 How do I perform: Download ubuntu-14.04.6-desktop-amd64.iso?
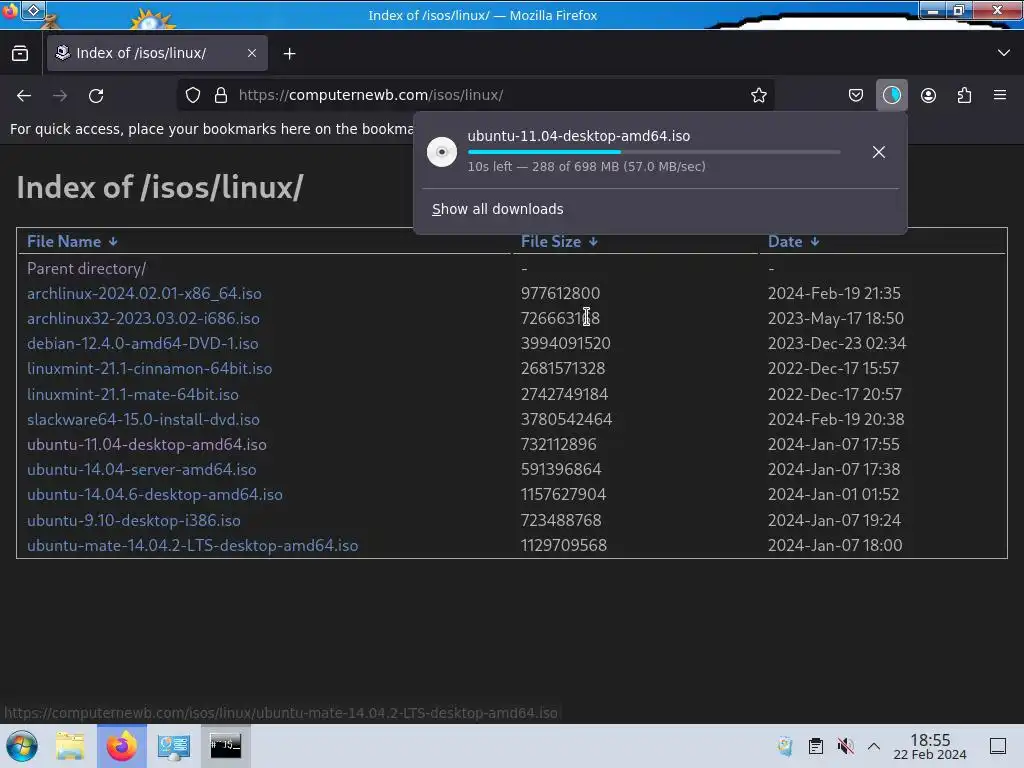(x=155, y=494)
